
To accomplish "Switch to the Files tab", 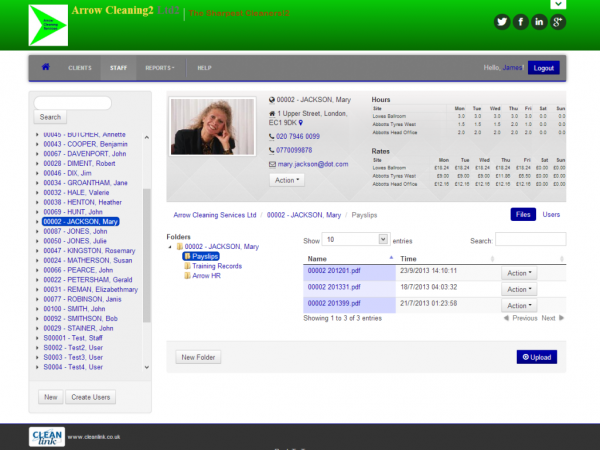I will 523,214.
